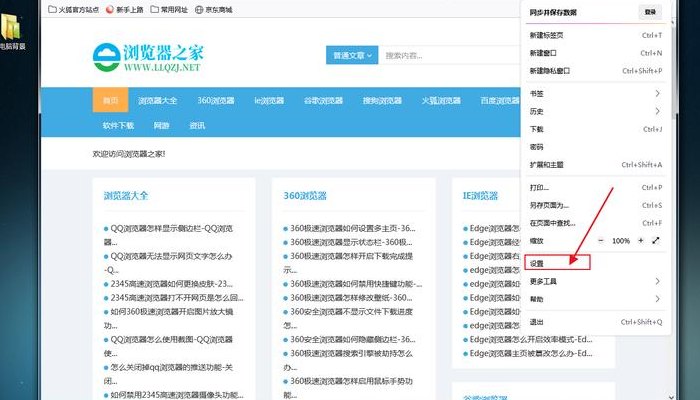Screen dimensions: 700x400
Task: Open the 网游 nav tab
Action: click(162, 125)
